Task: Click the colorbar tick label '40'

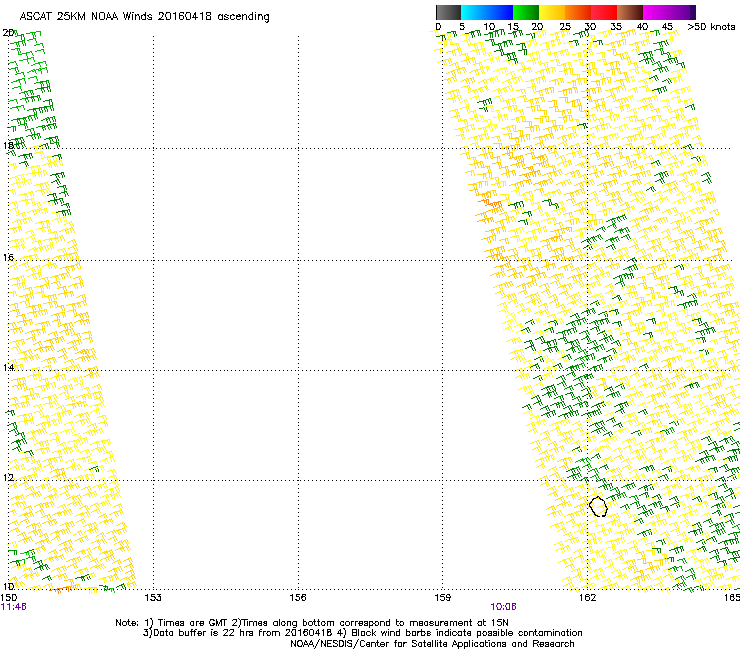Action: [x=642, y=27]
